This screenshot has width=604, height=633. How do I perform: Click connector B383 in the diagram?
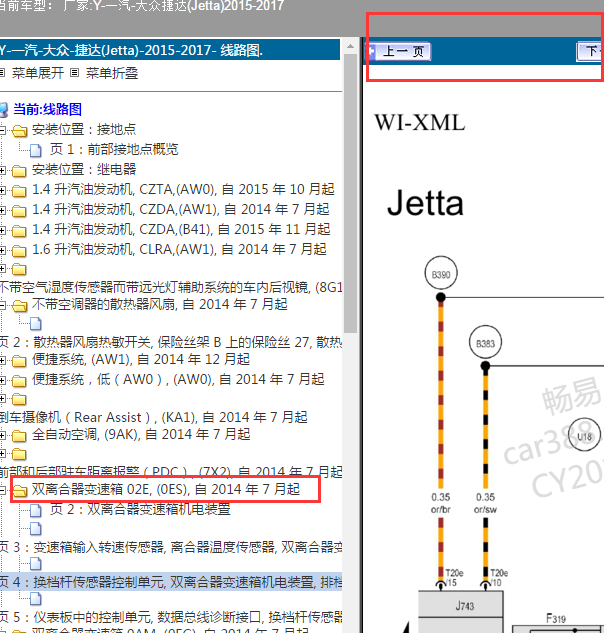click(x=485, y=342)
